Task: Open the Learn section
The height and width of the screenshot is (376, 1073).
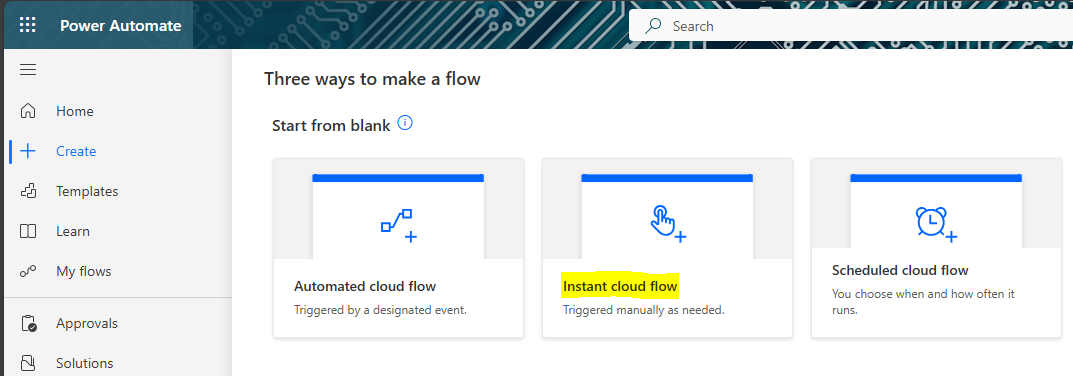Action: point(73,231)
